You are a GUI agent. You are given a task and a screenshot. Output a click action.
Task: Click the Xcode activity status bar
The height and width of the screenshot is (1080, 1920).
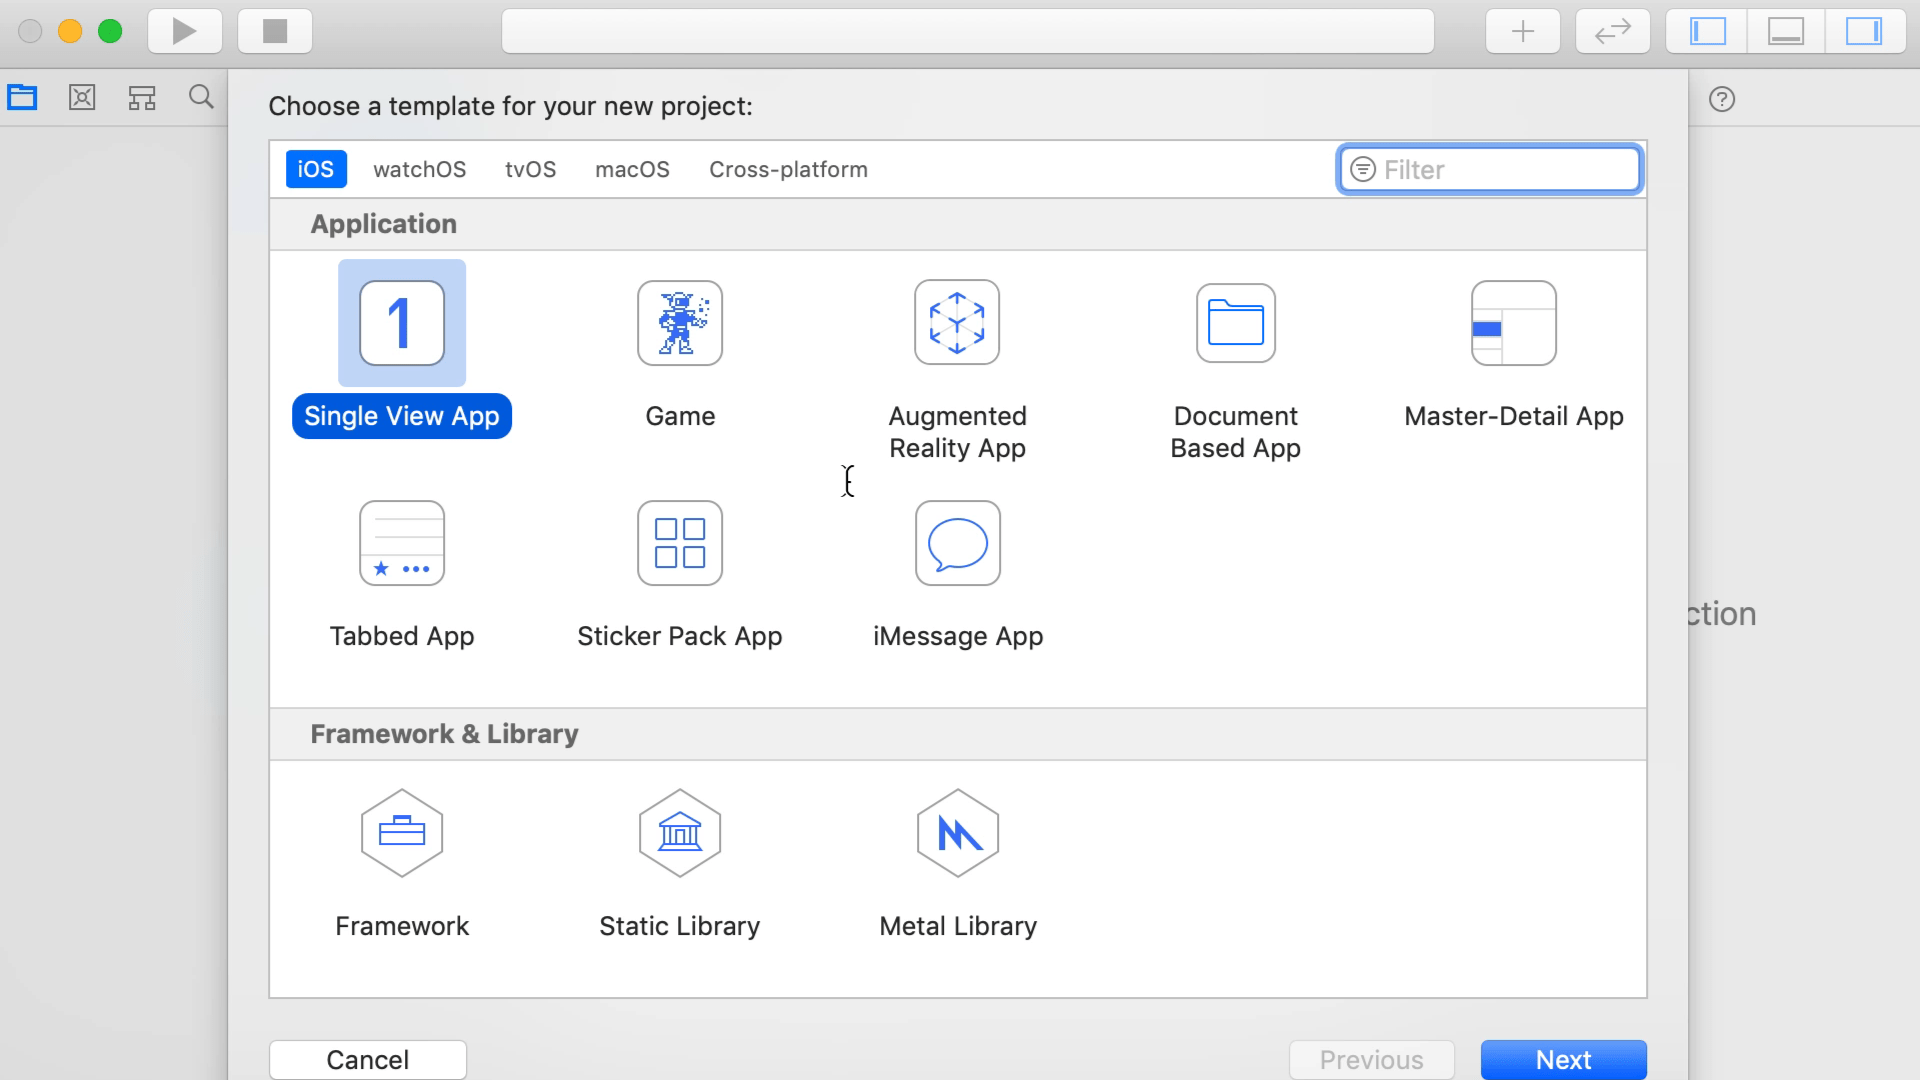tap(968, 31)
